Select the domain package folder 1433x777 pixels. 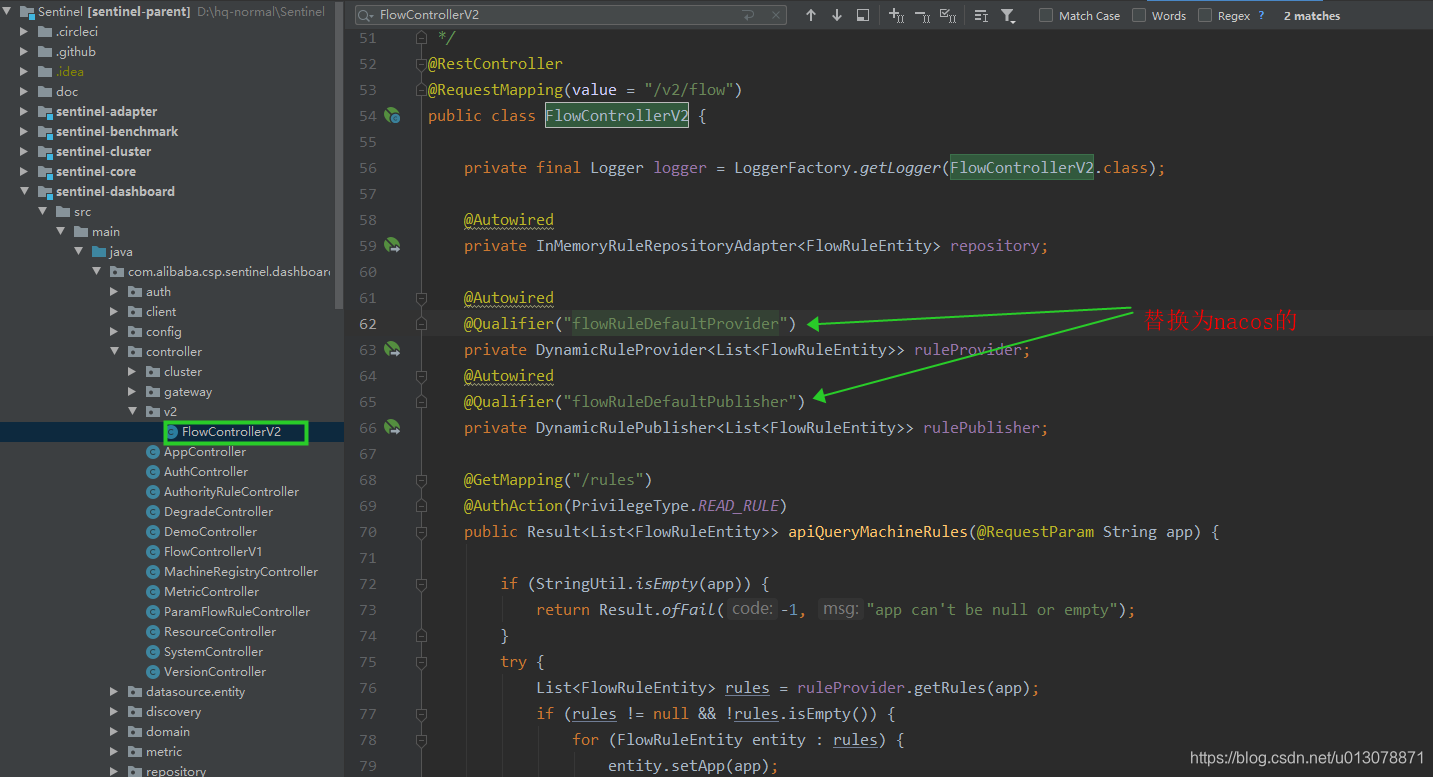[x=168, y=732]
